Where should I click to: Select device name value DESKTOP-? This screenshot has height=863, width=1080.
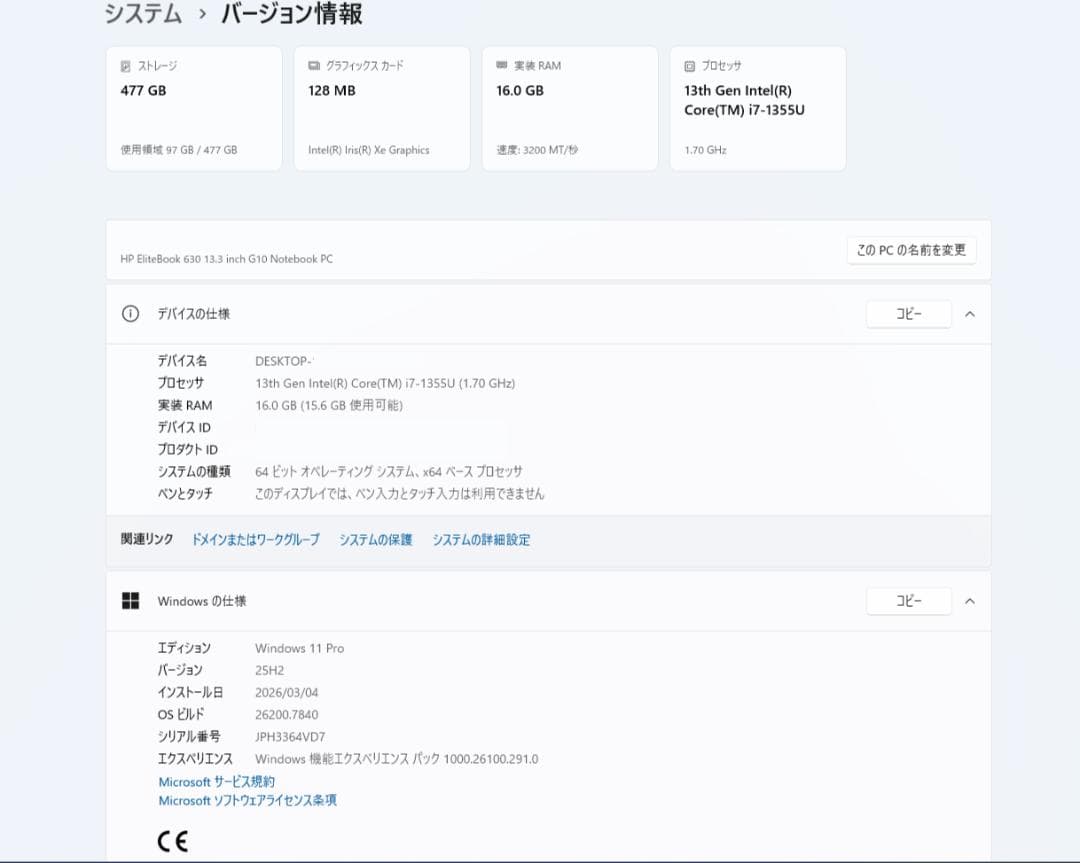pyautogui.click(x=284, y=361)
